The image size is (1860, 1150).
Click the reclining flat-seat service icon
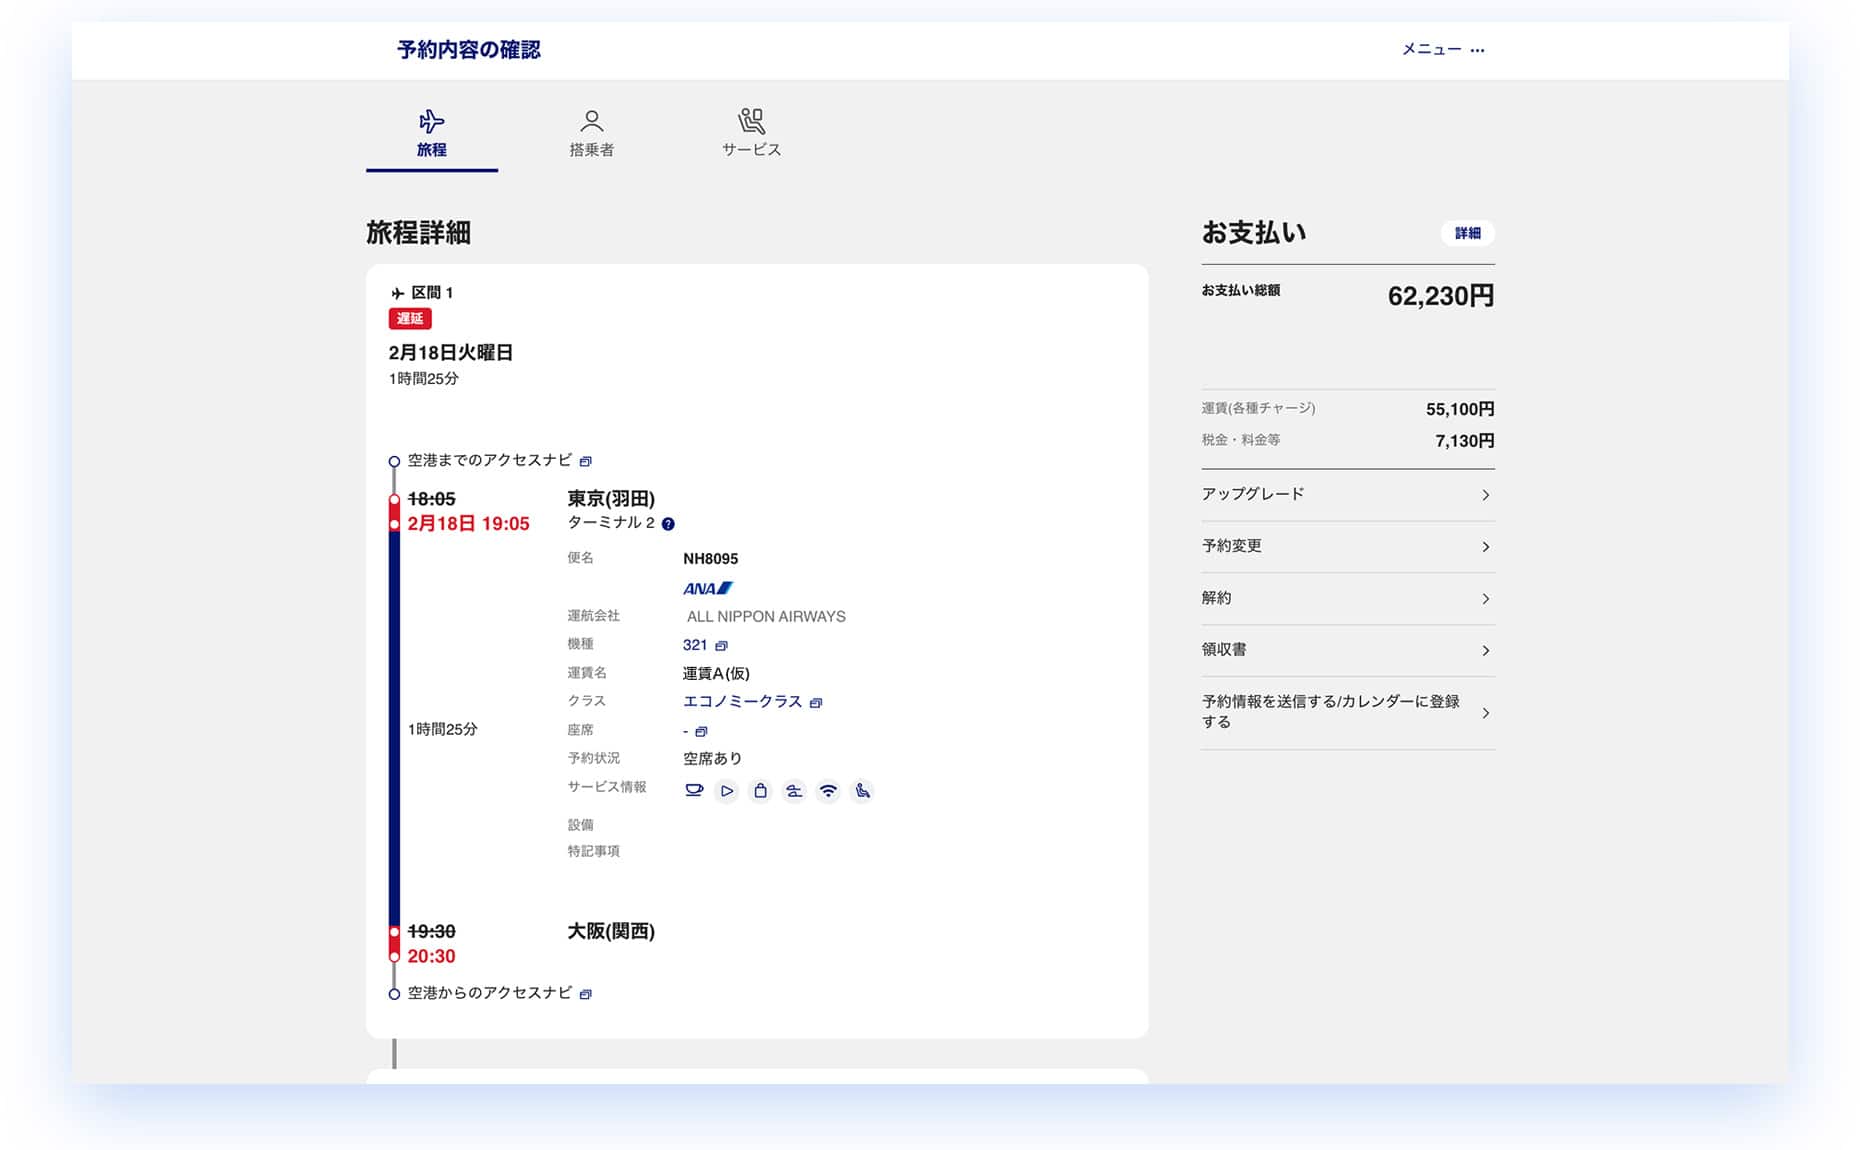(794, 791)
